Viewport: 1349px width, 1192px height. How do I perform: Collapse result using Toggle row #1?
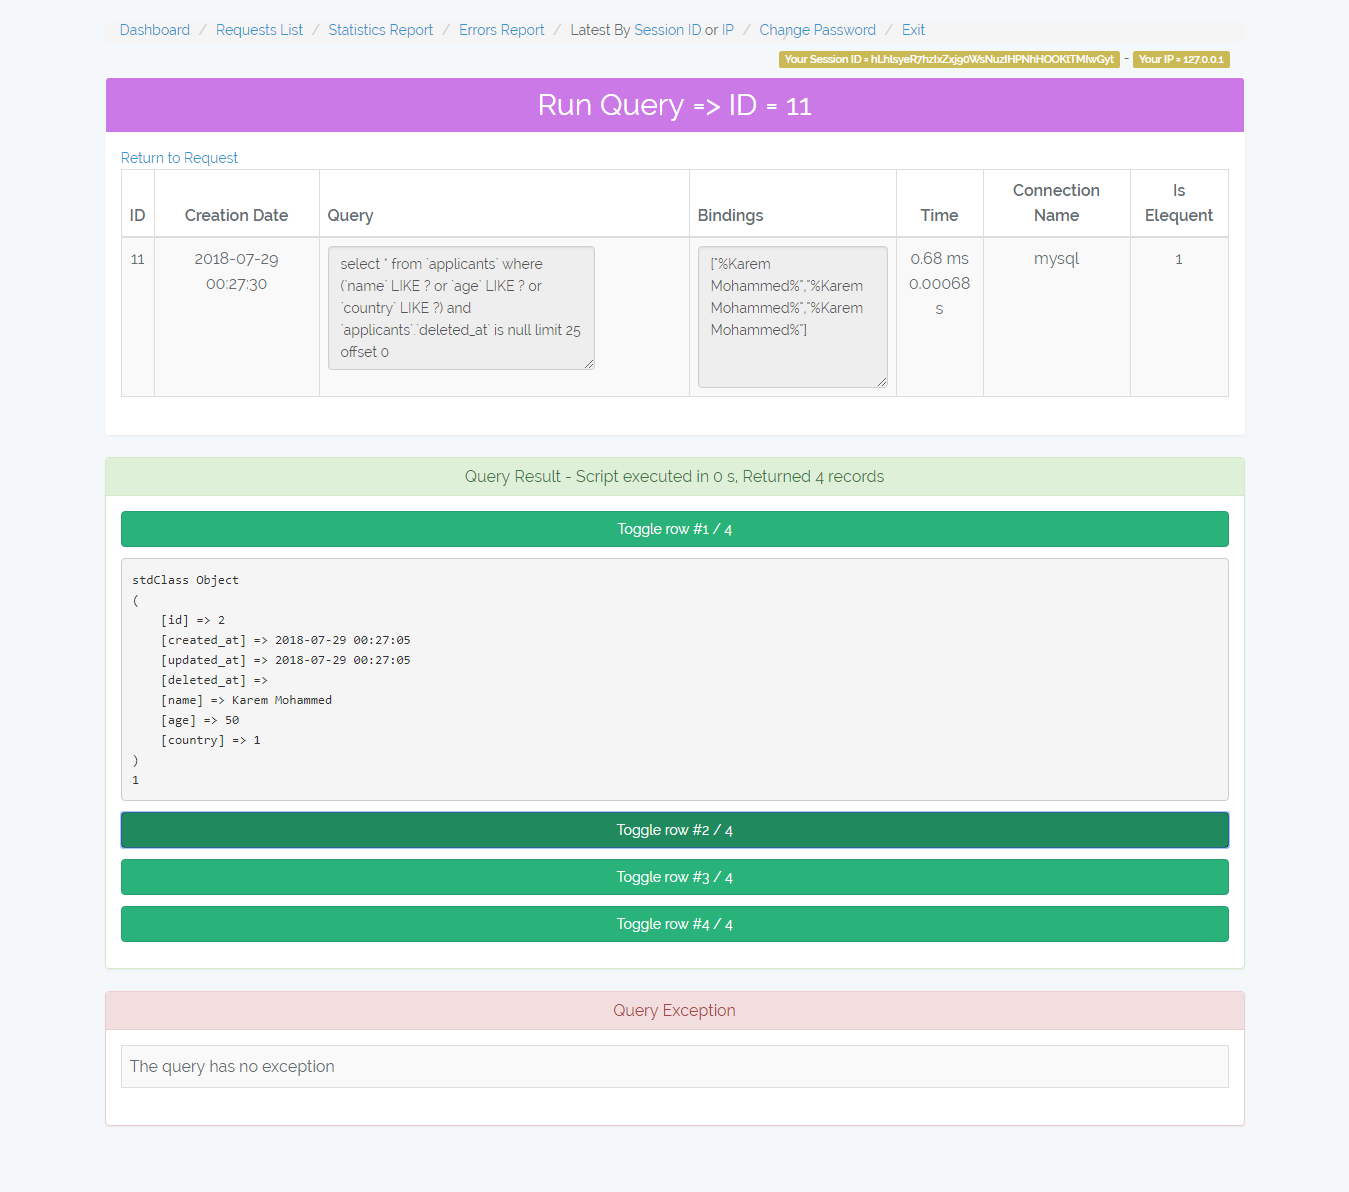tap(674, 529)
